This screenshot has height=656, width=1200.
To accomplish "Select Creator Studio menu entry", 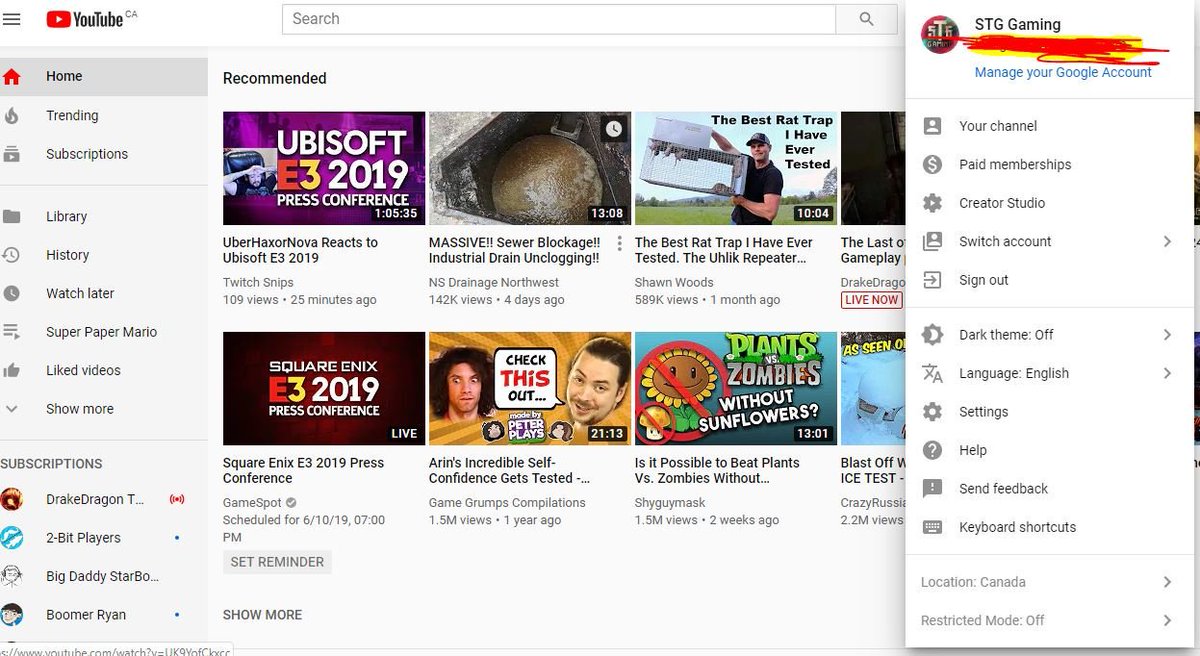I will coord(1049,203).
